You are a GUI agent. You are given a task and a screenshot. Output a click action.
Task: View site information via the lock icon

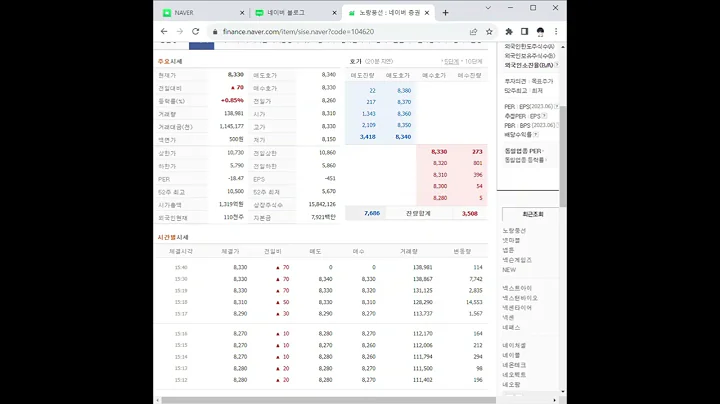215,32
